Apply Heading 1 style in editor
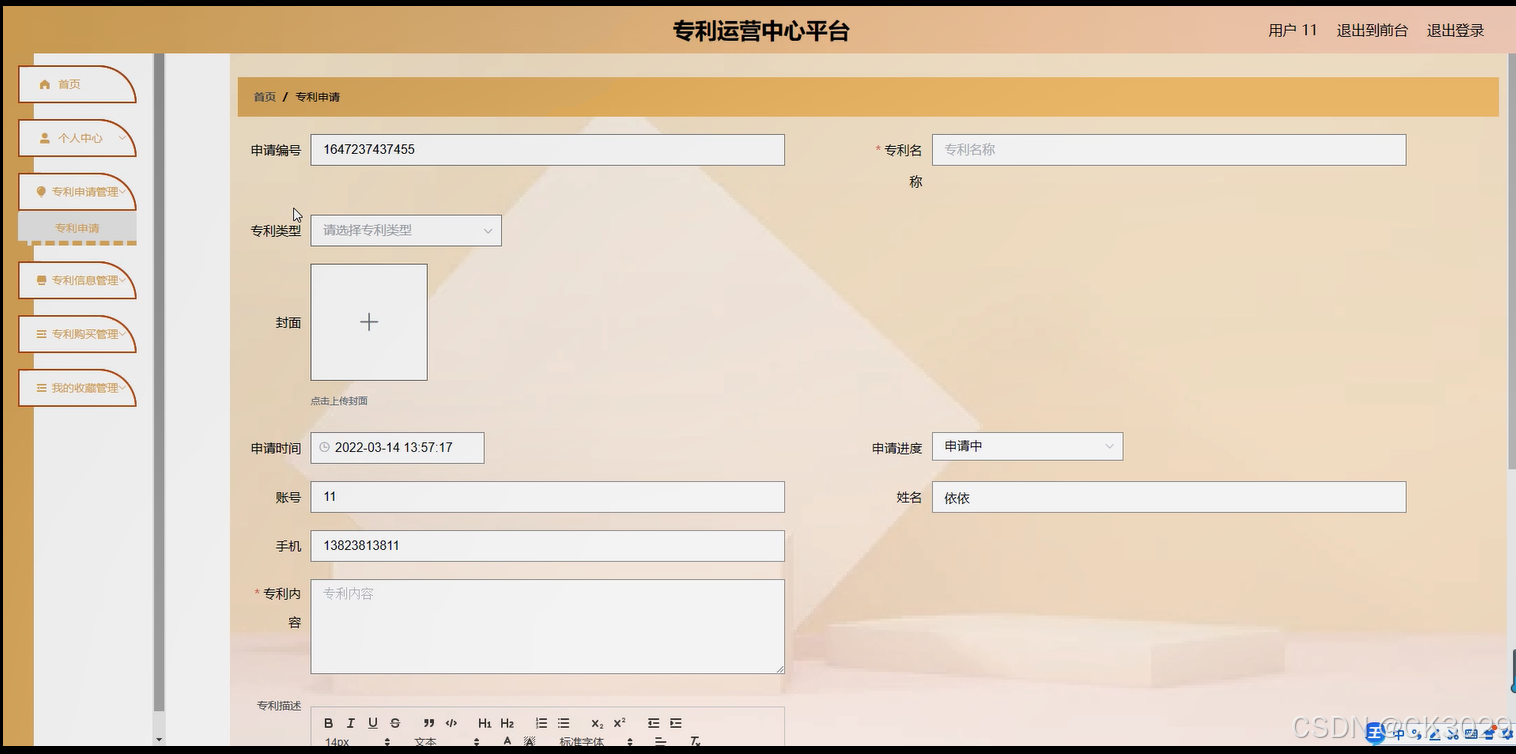The height and width of the screenshot is (754, 1516). coord(485,723)
